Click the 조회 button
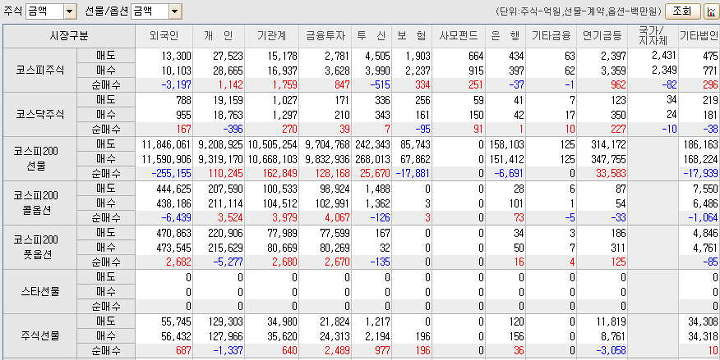The image size is (720, 360). point(682,11)
